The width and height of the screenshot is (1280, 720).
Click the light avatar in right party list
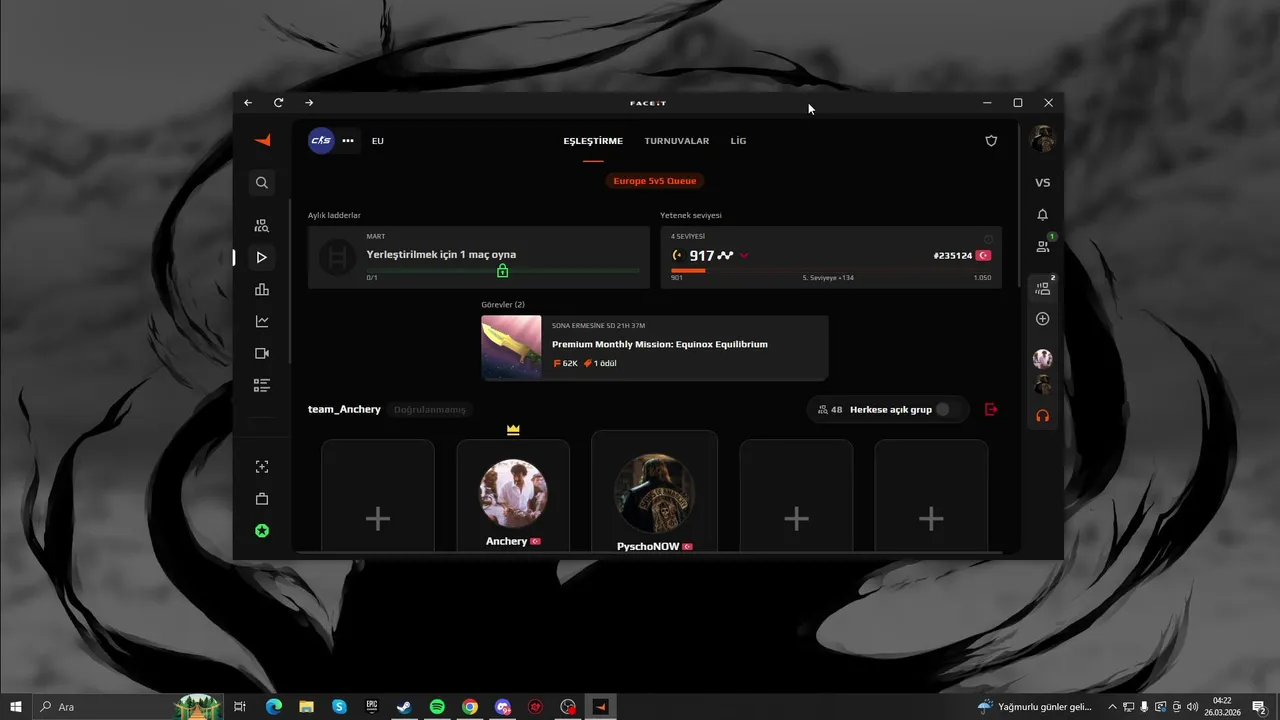[x=1043, y=359]
